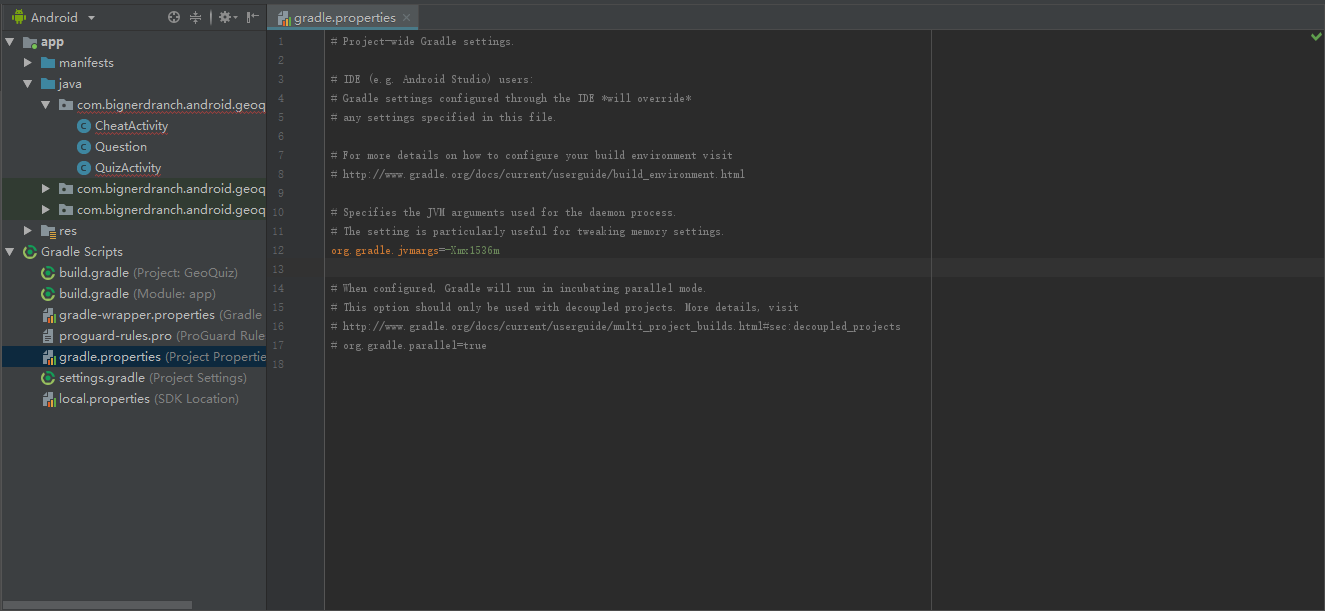Click the Collapse All icon in Project panel

(x=195, y=17)
